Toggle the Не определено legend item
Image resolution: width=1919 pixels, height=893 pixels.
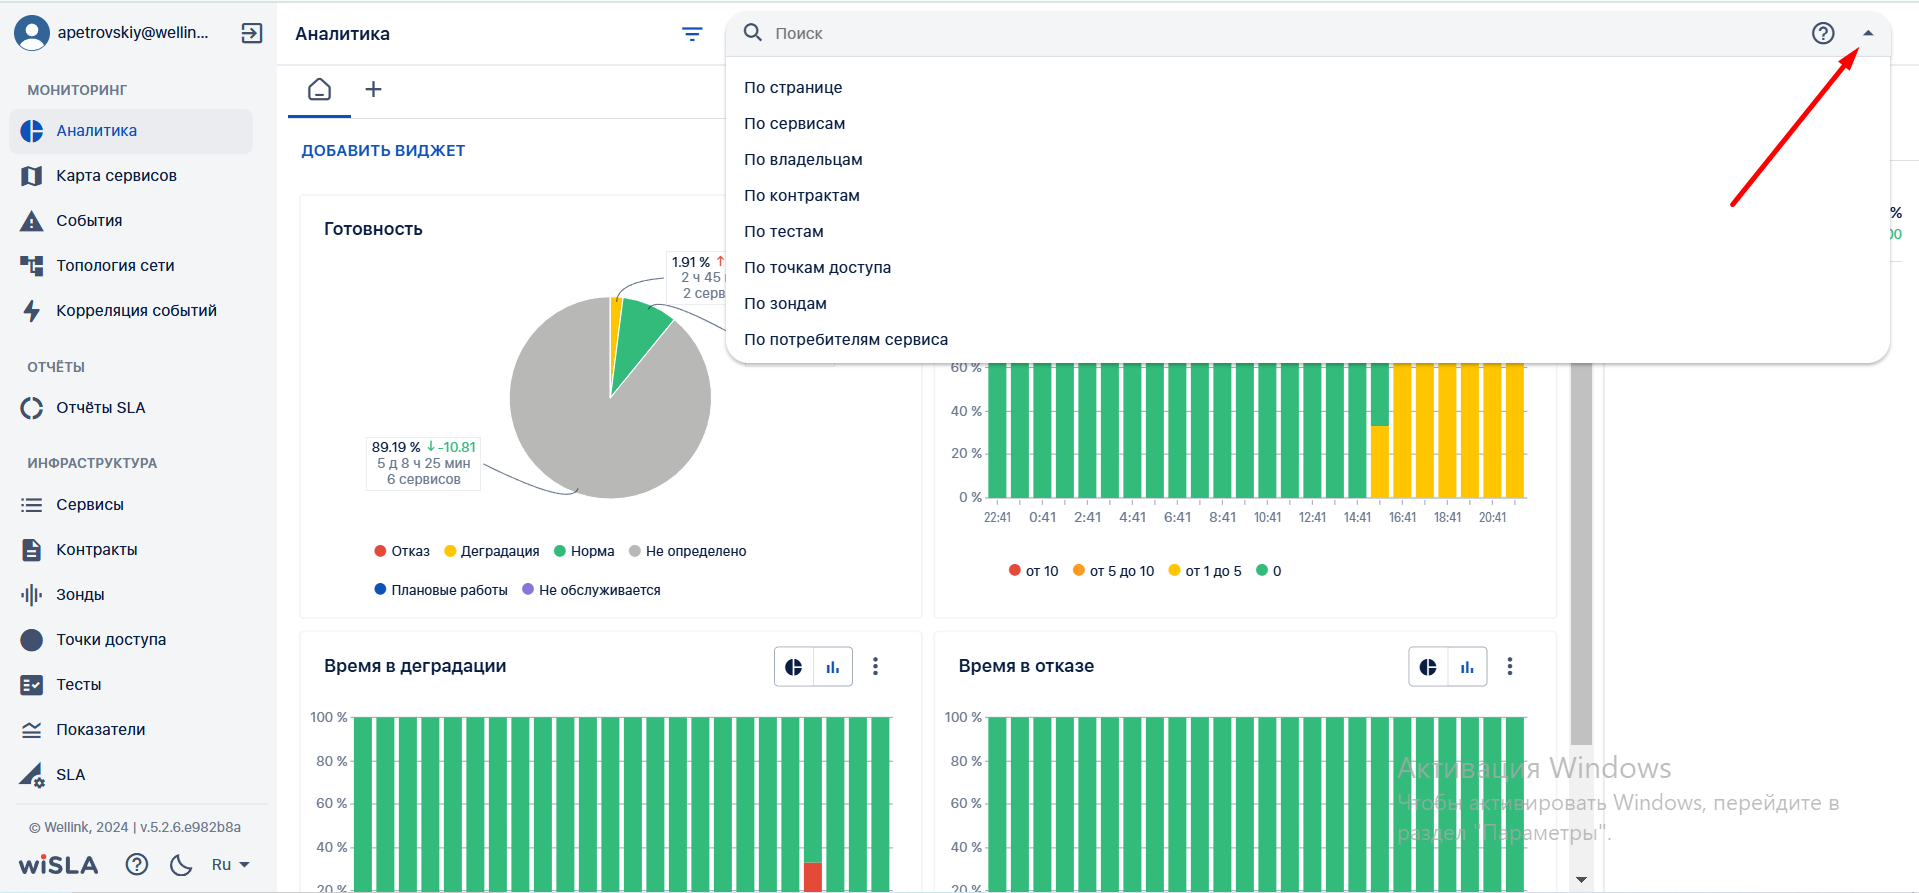pyautogui.click(x=688, y=552)
